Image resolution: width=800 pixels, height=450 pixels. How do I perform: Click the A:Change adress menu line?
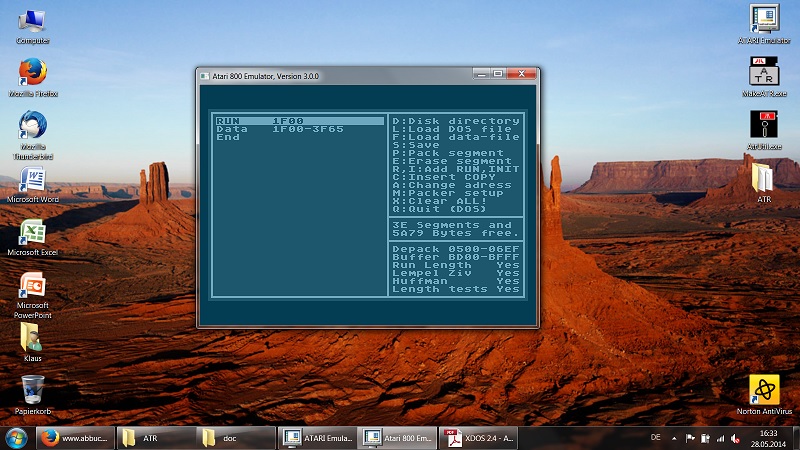(452, 185)
